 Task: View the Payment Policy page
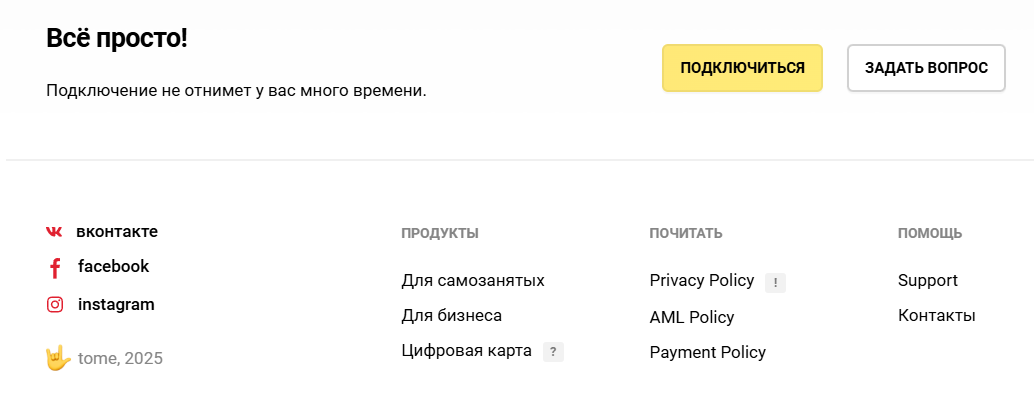coord(707,353)
